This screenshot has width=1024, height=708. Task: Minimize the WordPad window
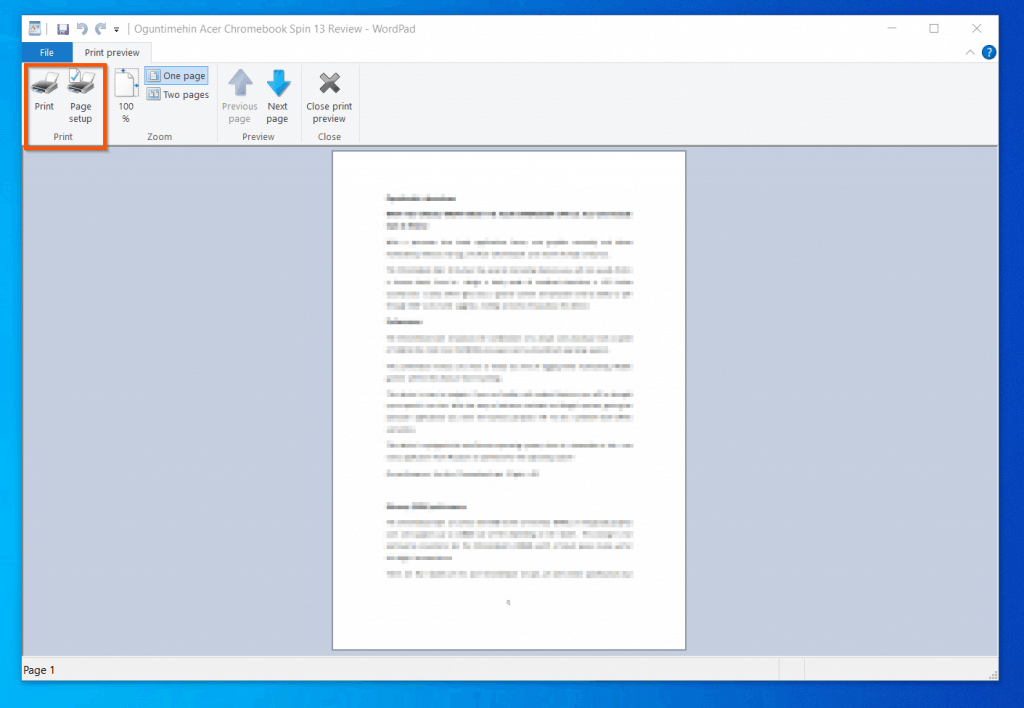[892, 28]
